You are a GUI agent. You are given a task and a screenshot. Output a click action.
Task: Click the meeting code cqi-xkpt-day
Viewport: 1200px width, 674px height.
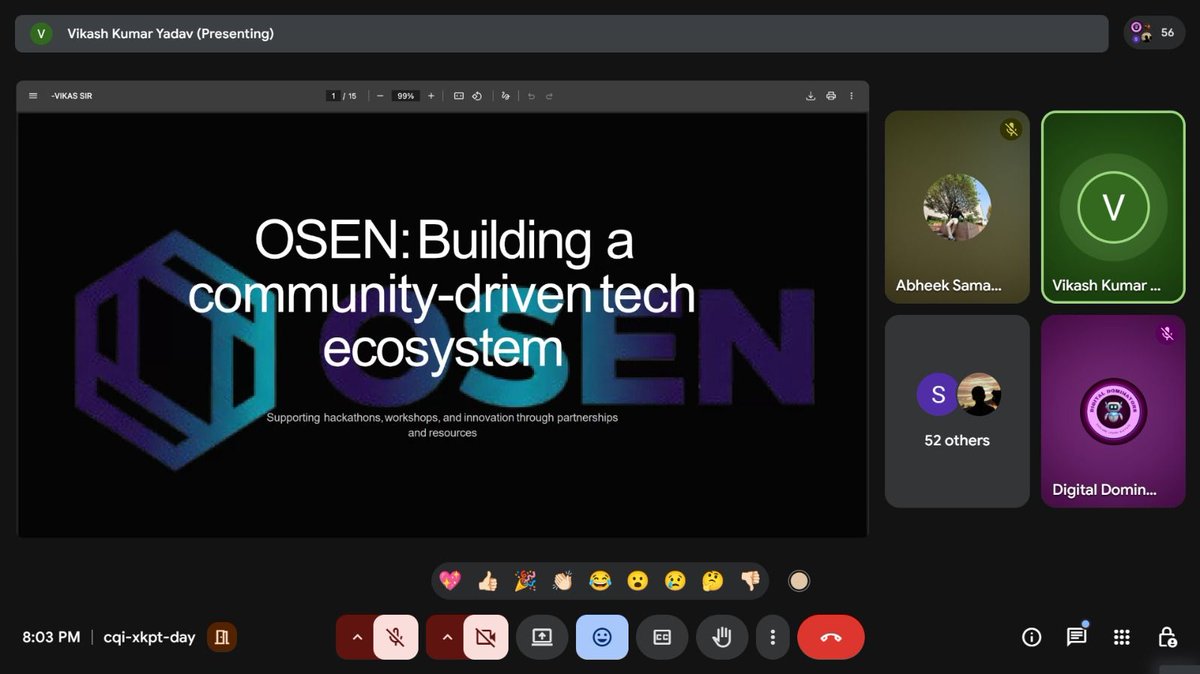[x=149, y=637]
